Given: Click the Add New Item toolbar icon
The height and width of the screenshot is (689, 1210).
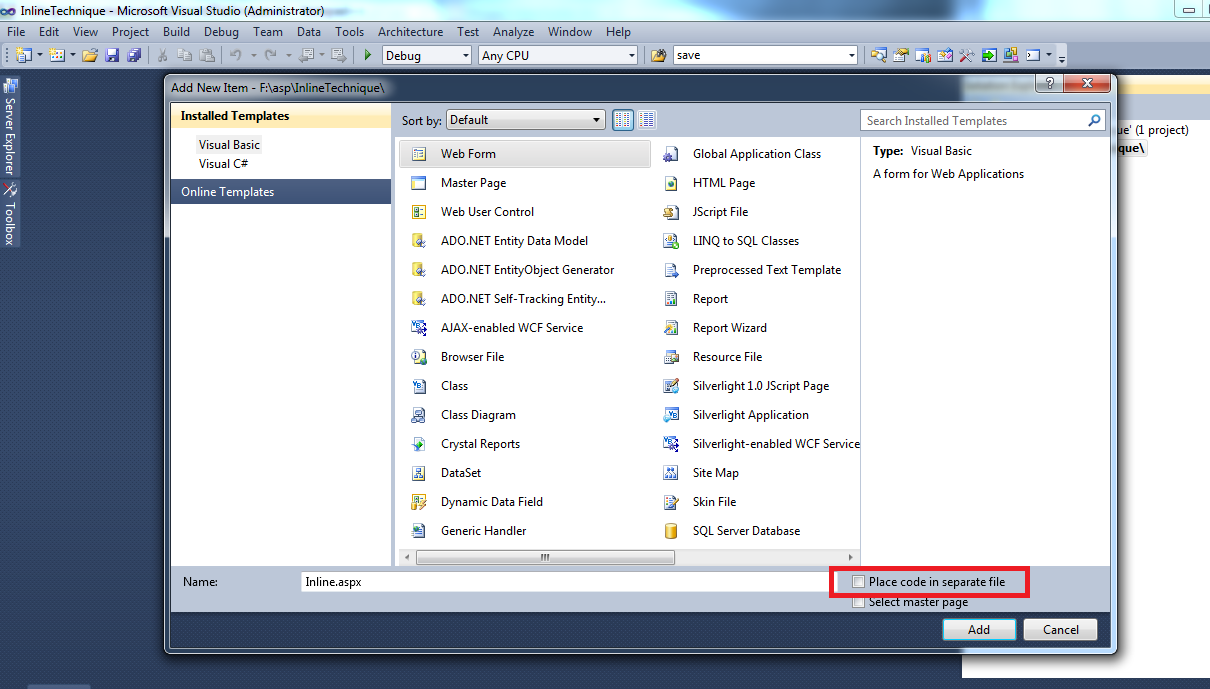Looking at the screenshot, I should pyautogui.click(x=56, y=55).
